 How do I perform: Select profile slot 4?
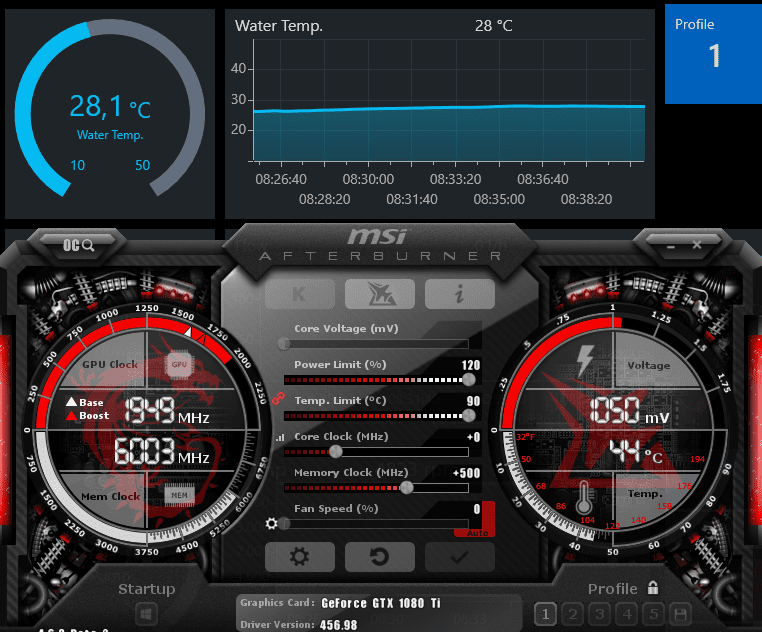click(x=627, y=614)
